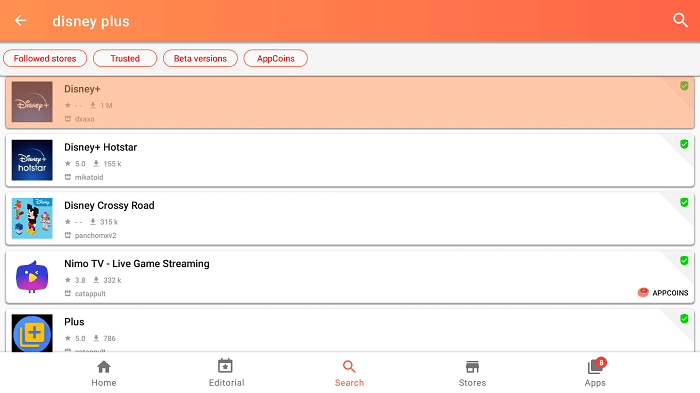Go to Home tab
The height and width of the screenshot is (393, 700).
click(104, 373)
